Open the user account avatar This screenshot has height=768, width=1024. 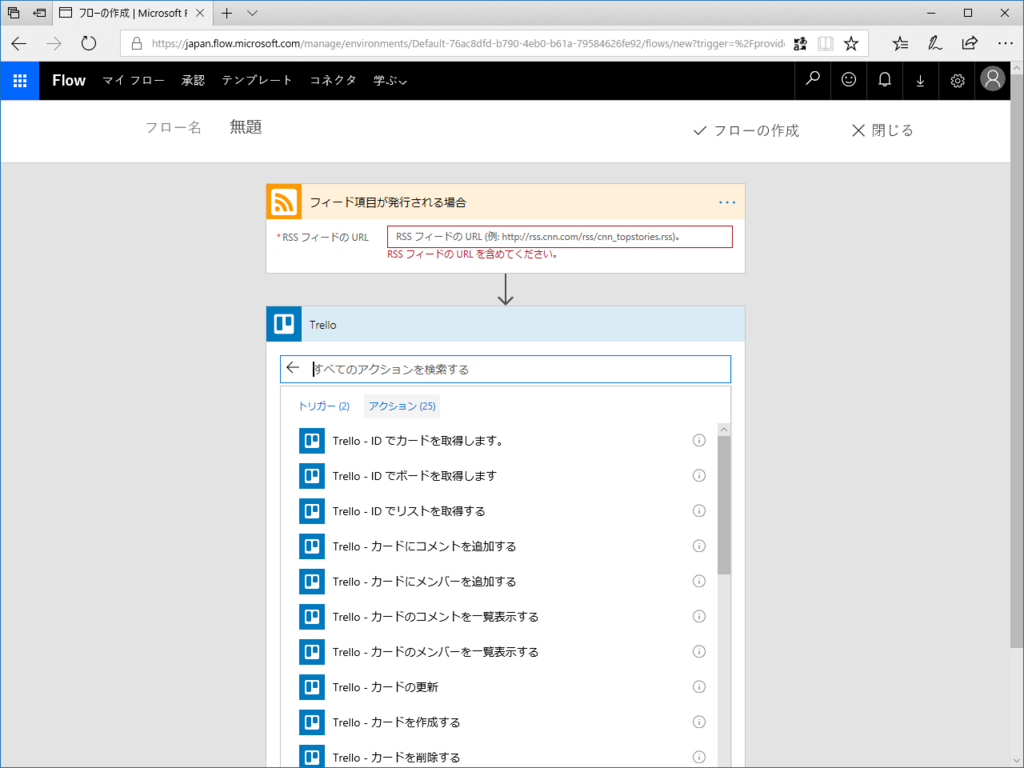[992, 79]
